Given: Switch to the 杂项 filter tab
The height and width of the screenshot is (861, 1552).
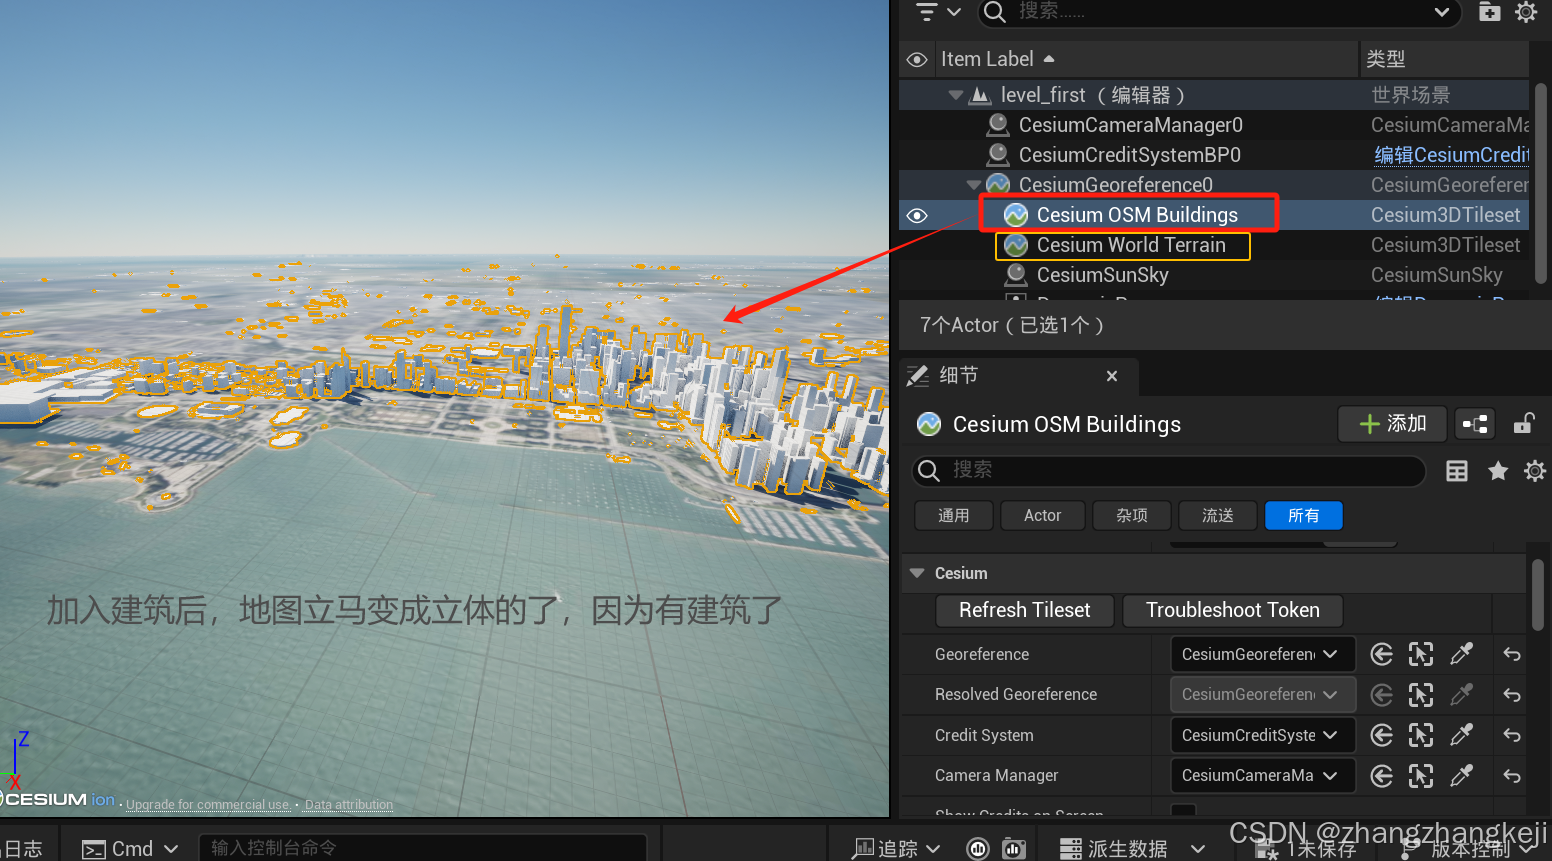Looking at the screenshot, I should coord(1132,515).
